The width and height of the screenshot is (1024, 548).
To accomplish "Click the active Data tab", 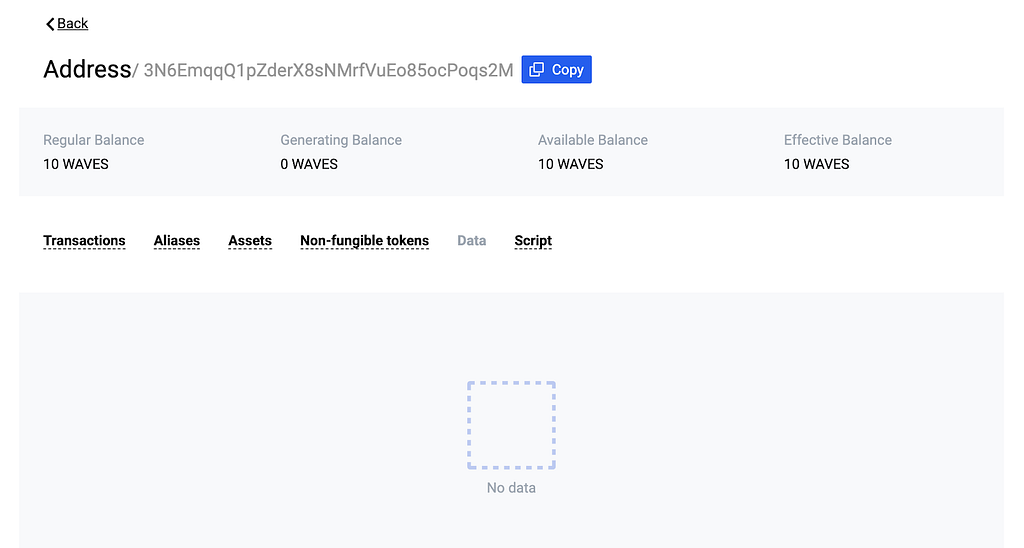I will pyautogui.click(x=472, y=241).
